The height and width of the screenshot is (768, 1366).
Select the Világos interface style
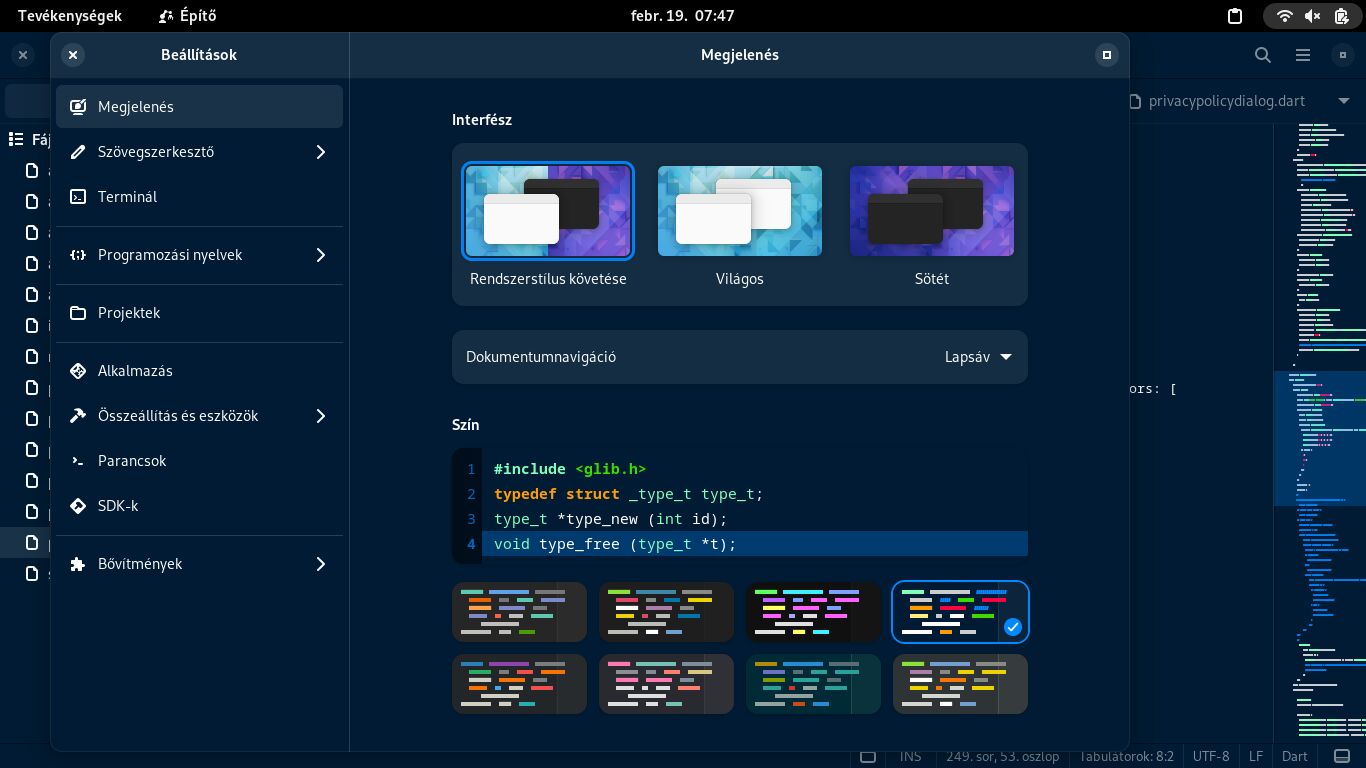coord(740,211)
